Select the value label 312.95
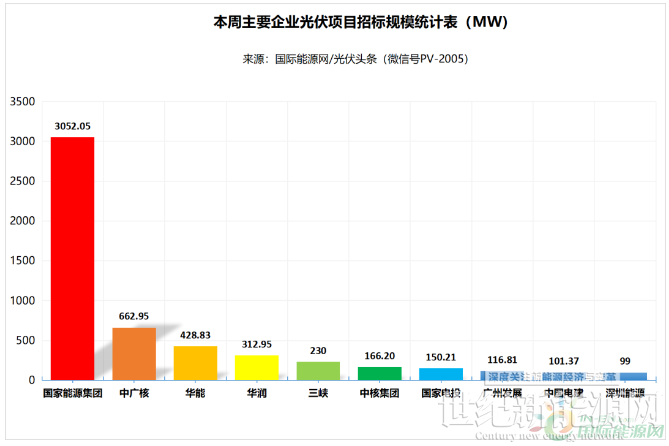The width and height of the screenshot is (669, 446). (257, 344)
